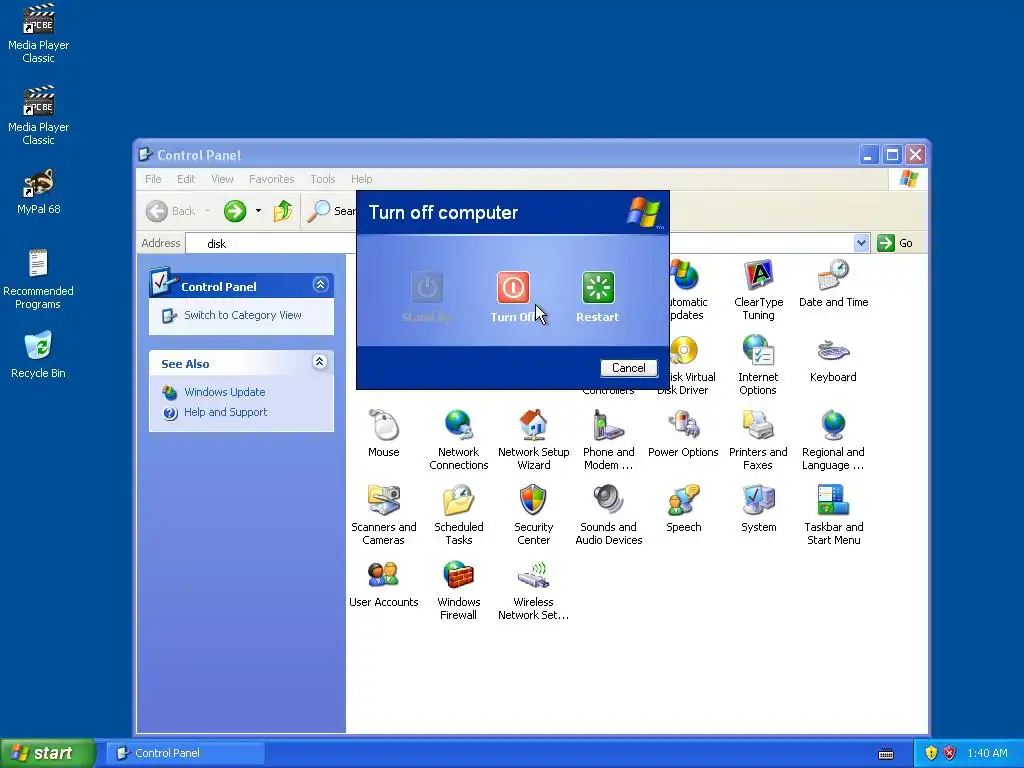Image resolution: width=1024 pixels, height=768 pixels.
Task: Open Security Center icon
Action: pos(533,515)
